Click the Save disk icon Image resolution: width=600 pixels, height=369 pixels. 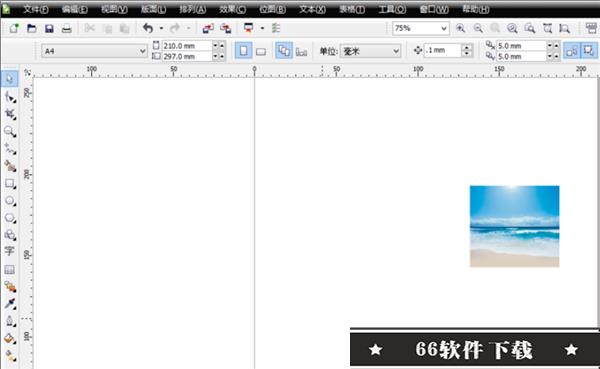(49, 28)
